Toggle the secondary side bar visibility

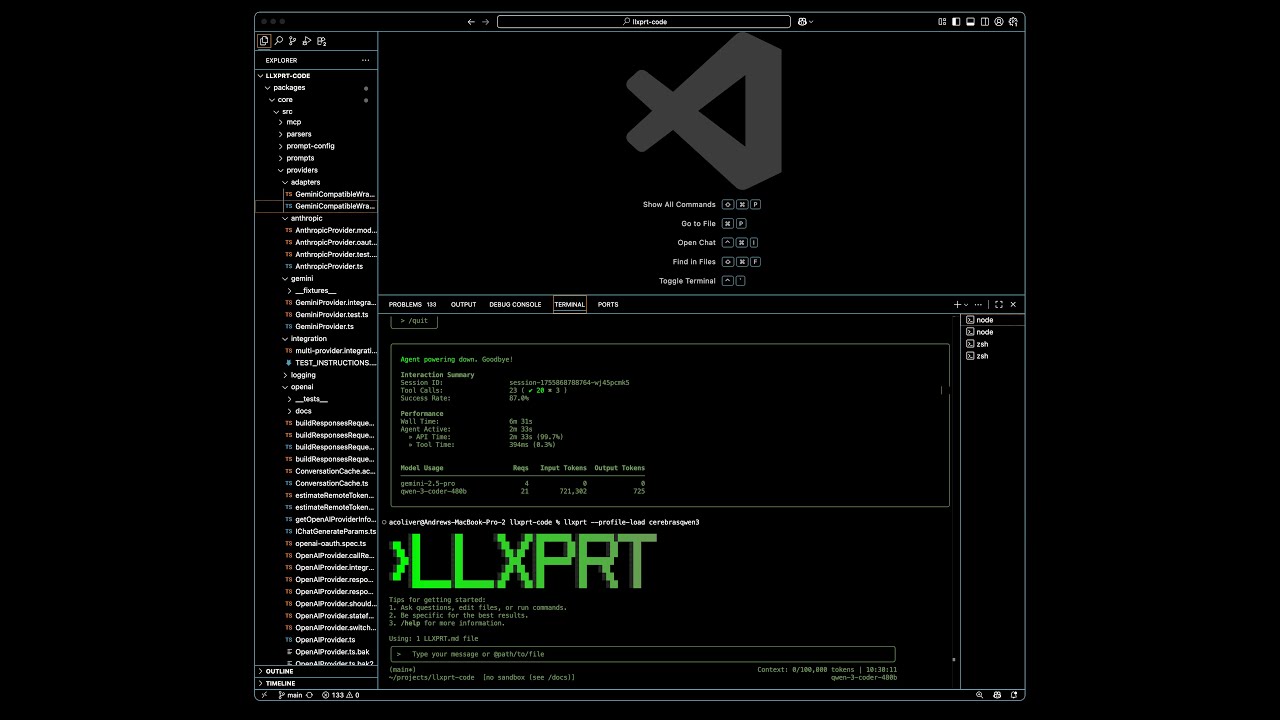tap(985, 21)
